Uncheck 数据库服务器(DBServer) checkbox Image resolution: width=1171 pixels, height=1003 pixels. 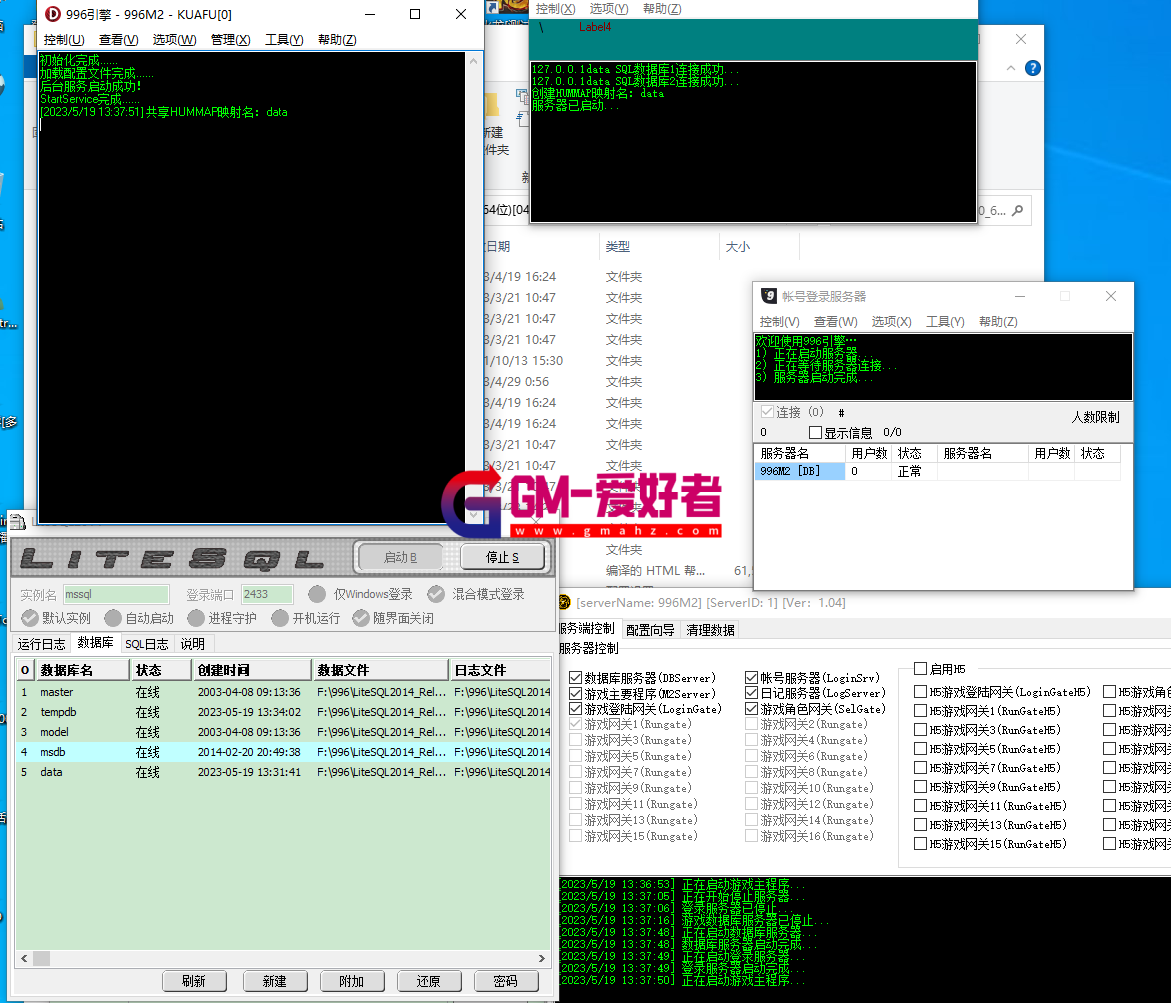coord(575,677)
